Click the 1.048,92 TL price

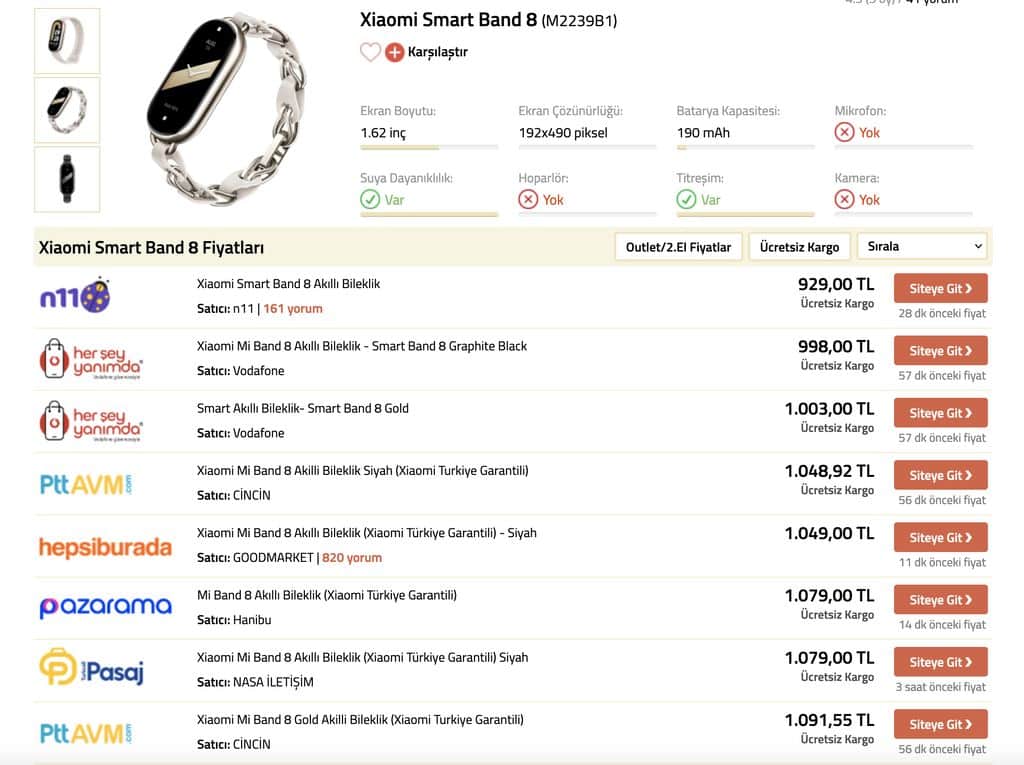pyautogui.click(x=829, y=471)
